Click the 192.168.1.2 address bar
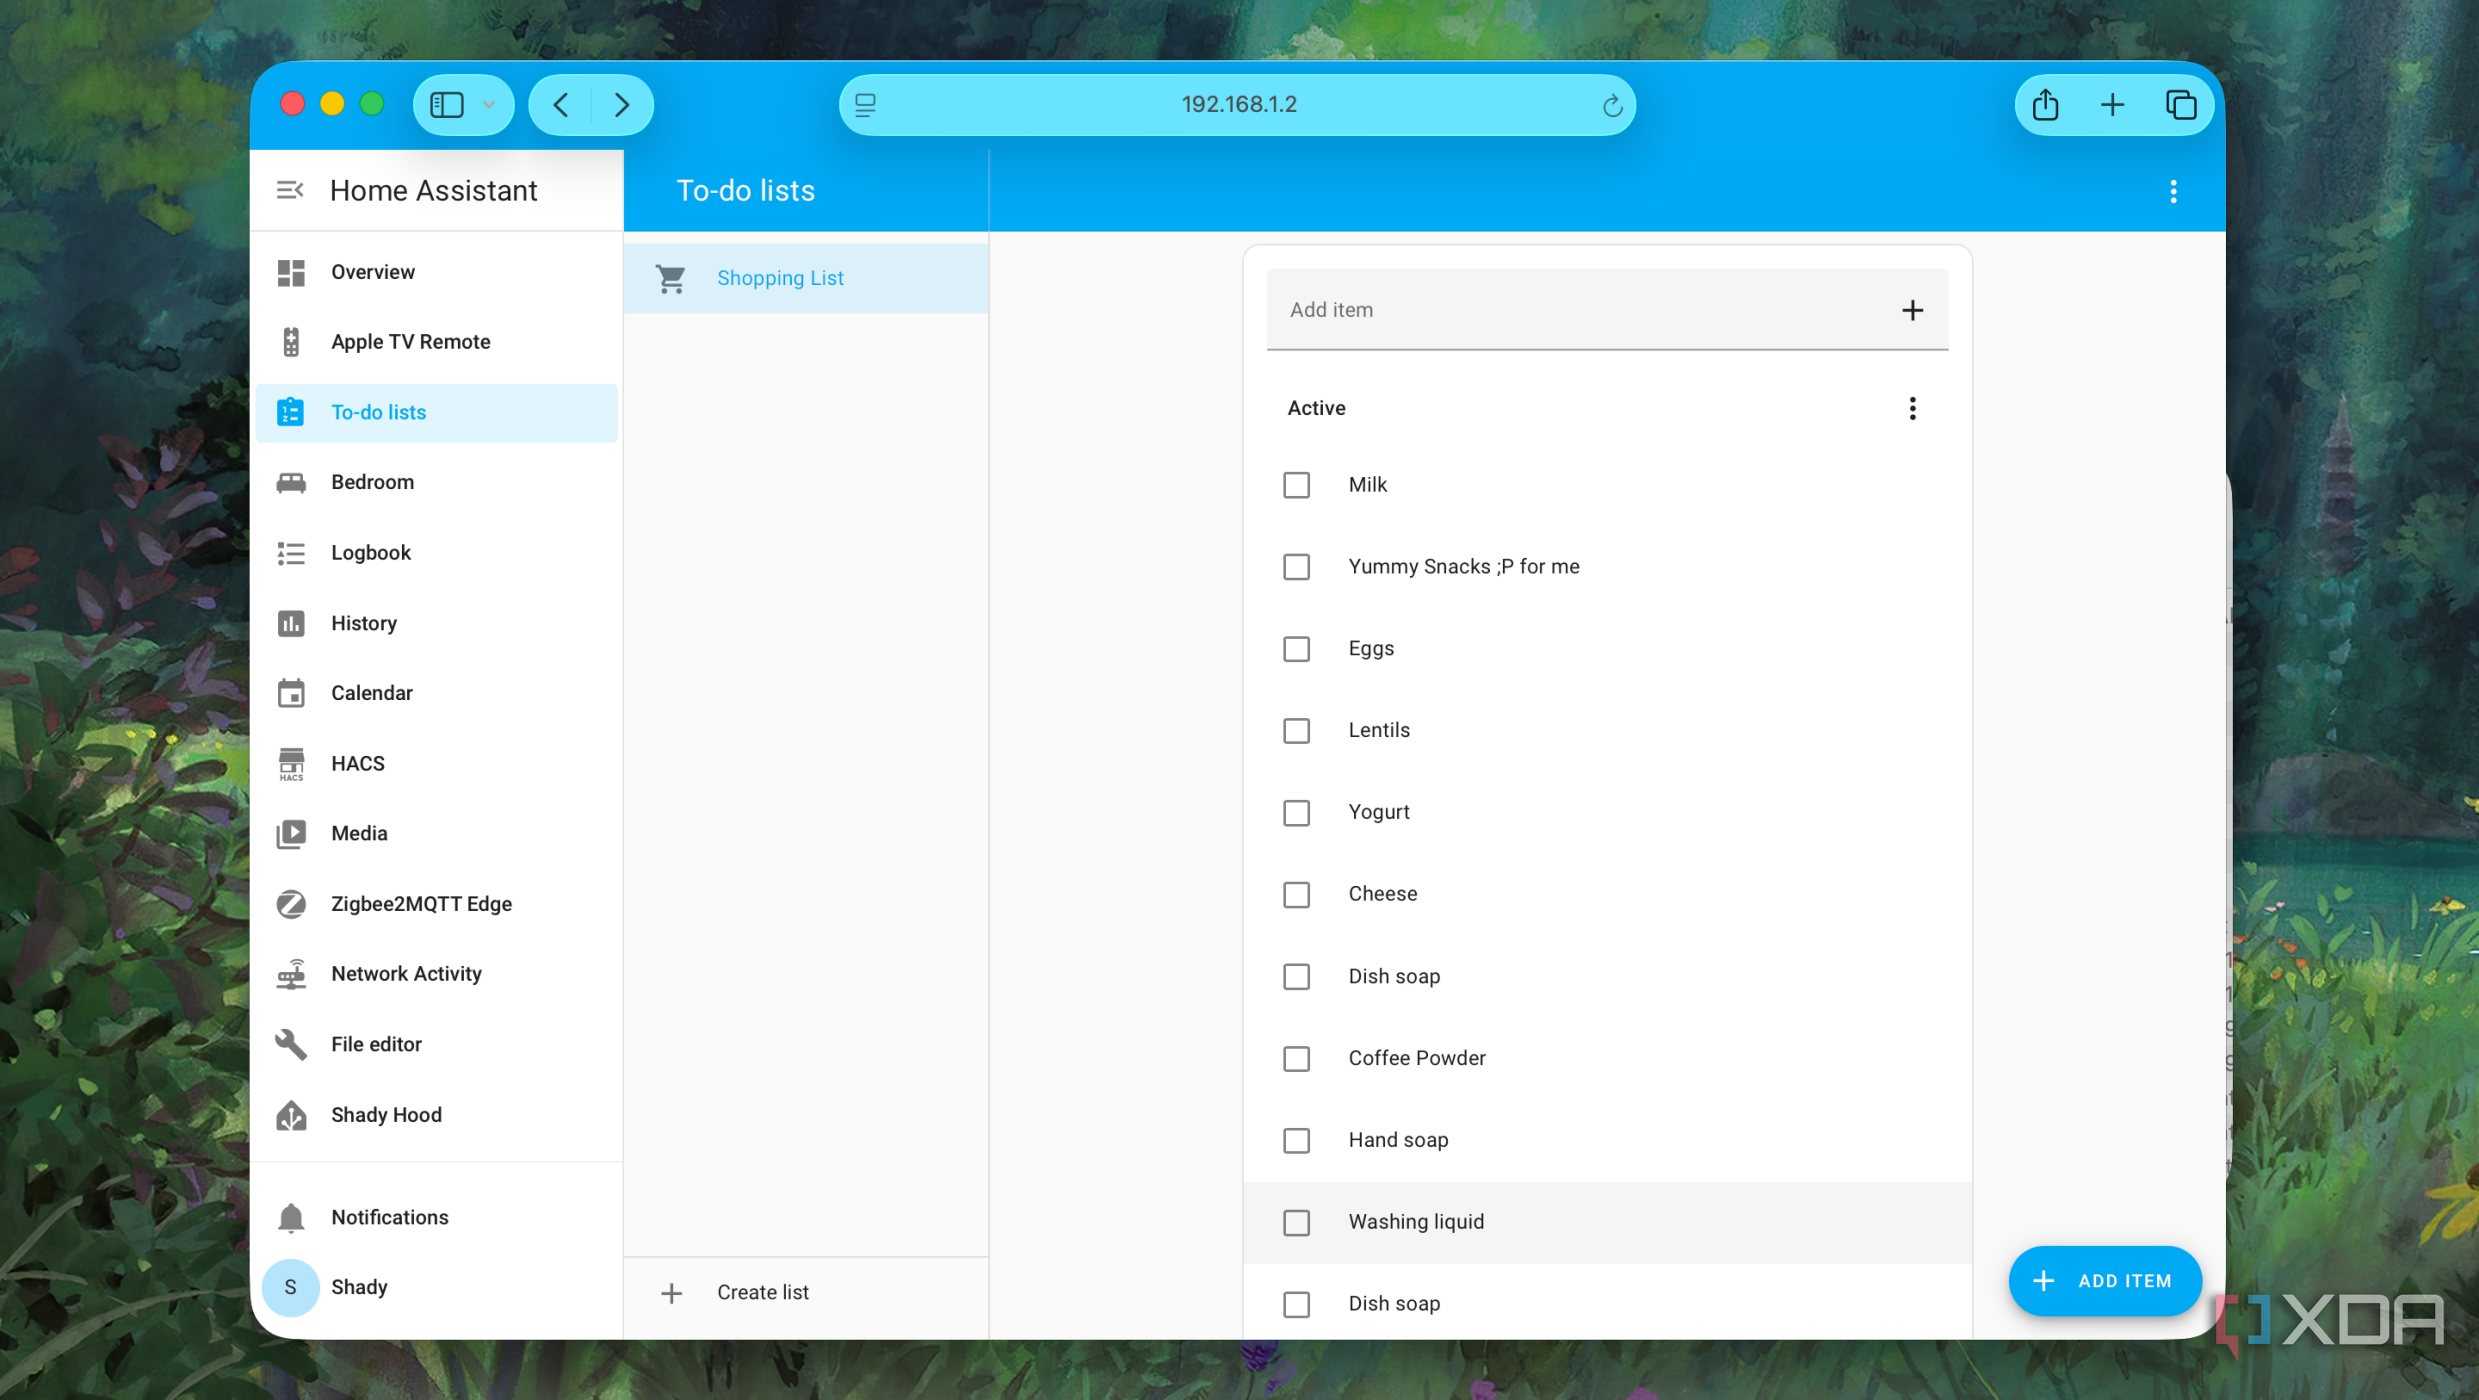2479x1400 pixels. pos(1237,105)
